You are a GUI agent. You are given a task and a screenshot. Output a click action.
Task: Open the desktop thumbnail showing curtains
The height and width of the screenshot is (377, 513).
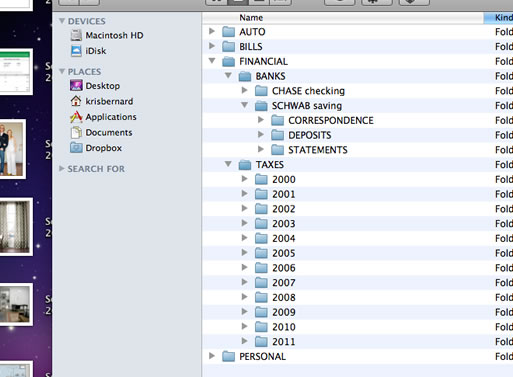(16, 227)
